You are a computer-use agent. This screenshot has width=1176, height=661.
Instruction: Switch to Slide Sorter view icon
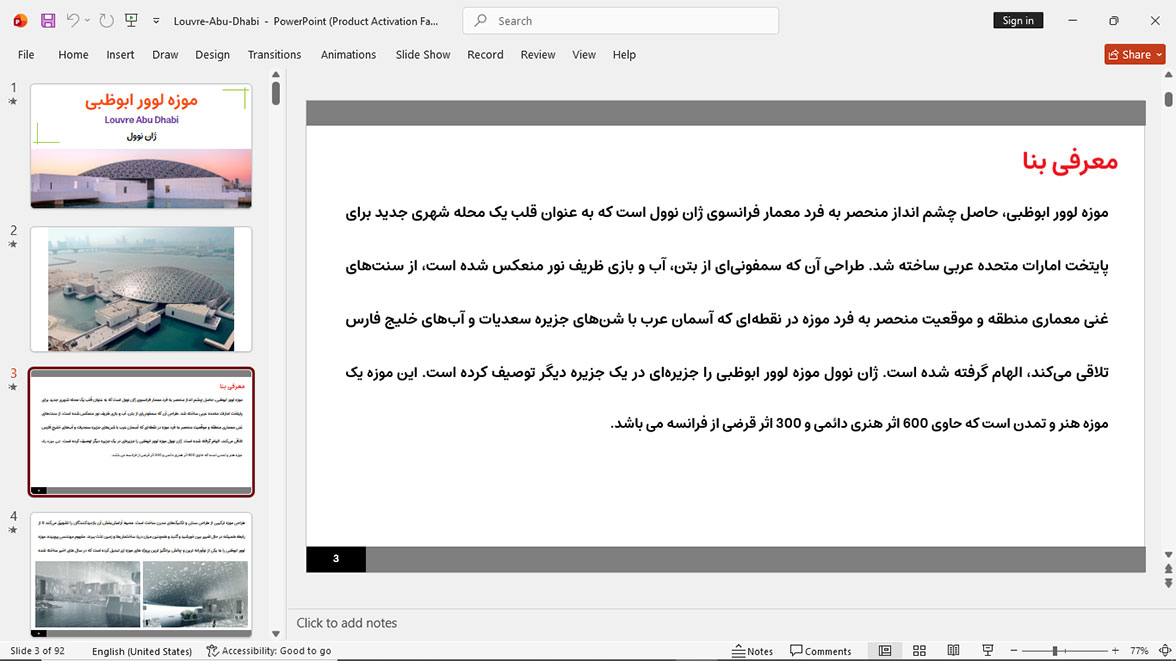pos(920,650)
